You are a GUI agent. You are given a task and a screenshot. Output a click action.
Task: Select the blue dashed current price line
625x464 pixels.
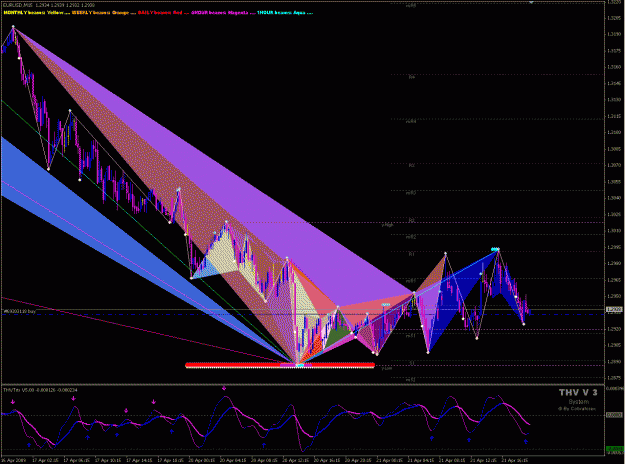[x=303, y=315]
